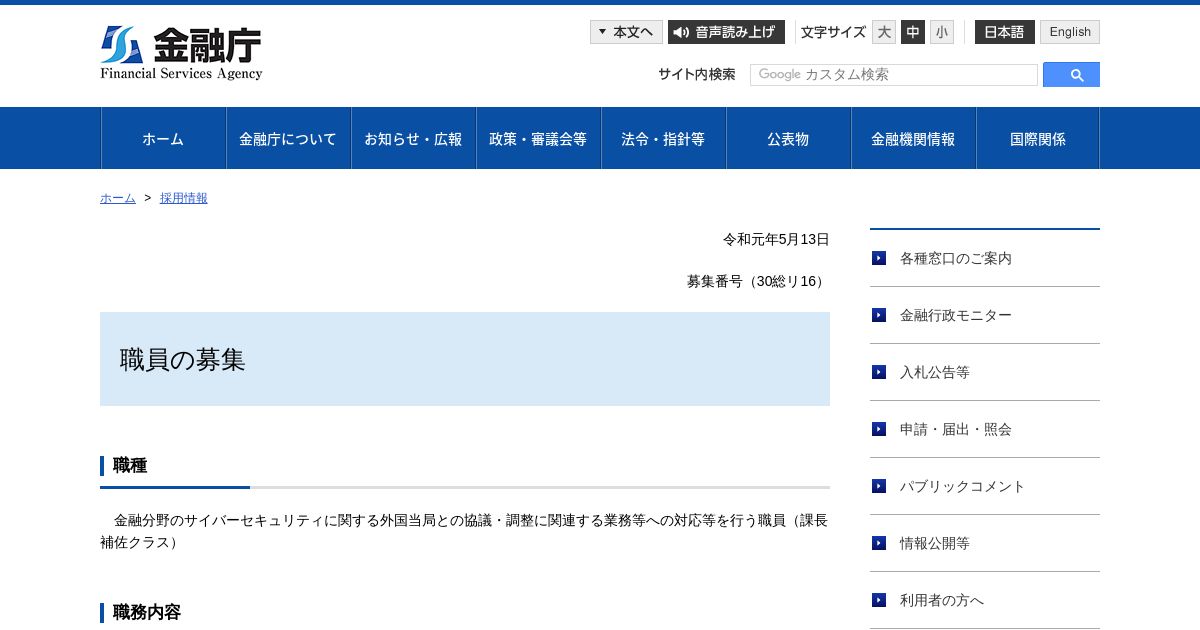Open 金融機関情報 in navigation bar

click(913, 138)
